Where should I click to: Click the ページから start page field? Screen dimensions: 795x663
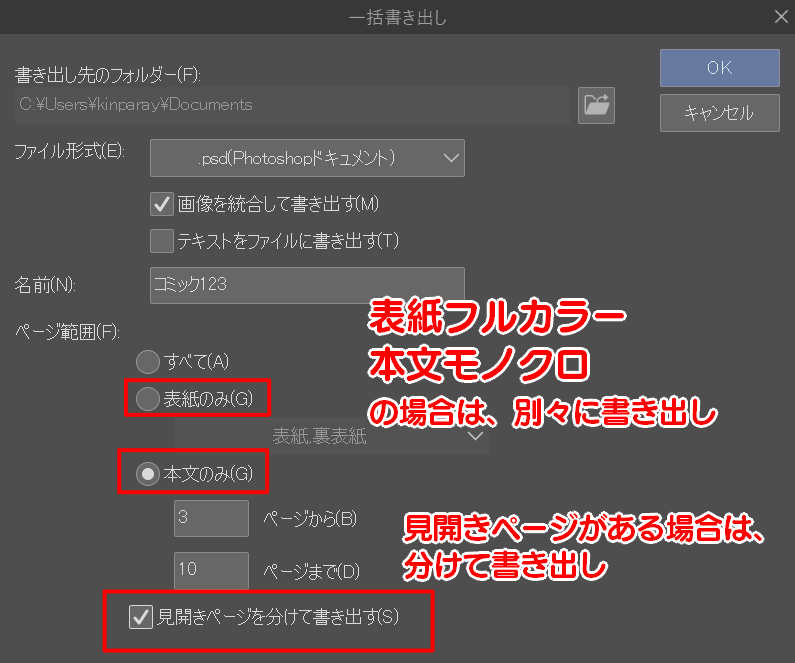(211, 518)
